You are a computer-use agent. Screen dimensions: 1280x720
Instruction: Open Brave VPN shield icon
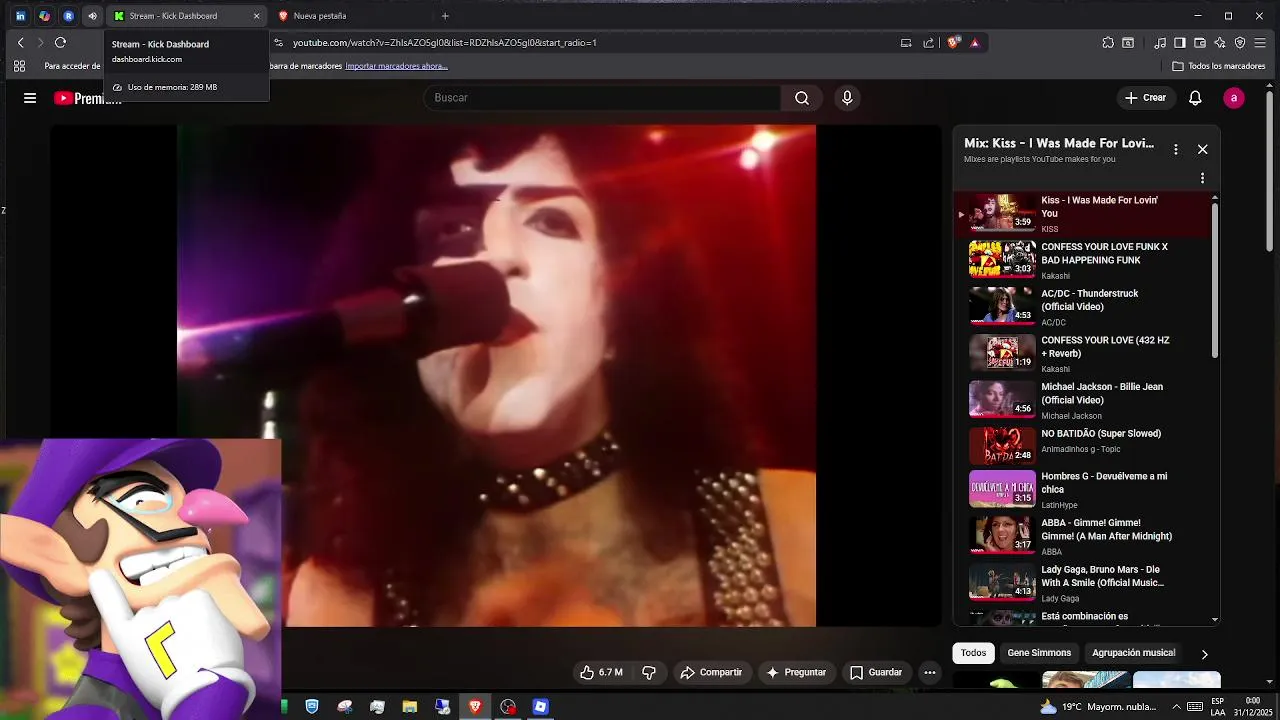1240,43
